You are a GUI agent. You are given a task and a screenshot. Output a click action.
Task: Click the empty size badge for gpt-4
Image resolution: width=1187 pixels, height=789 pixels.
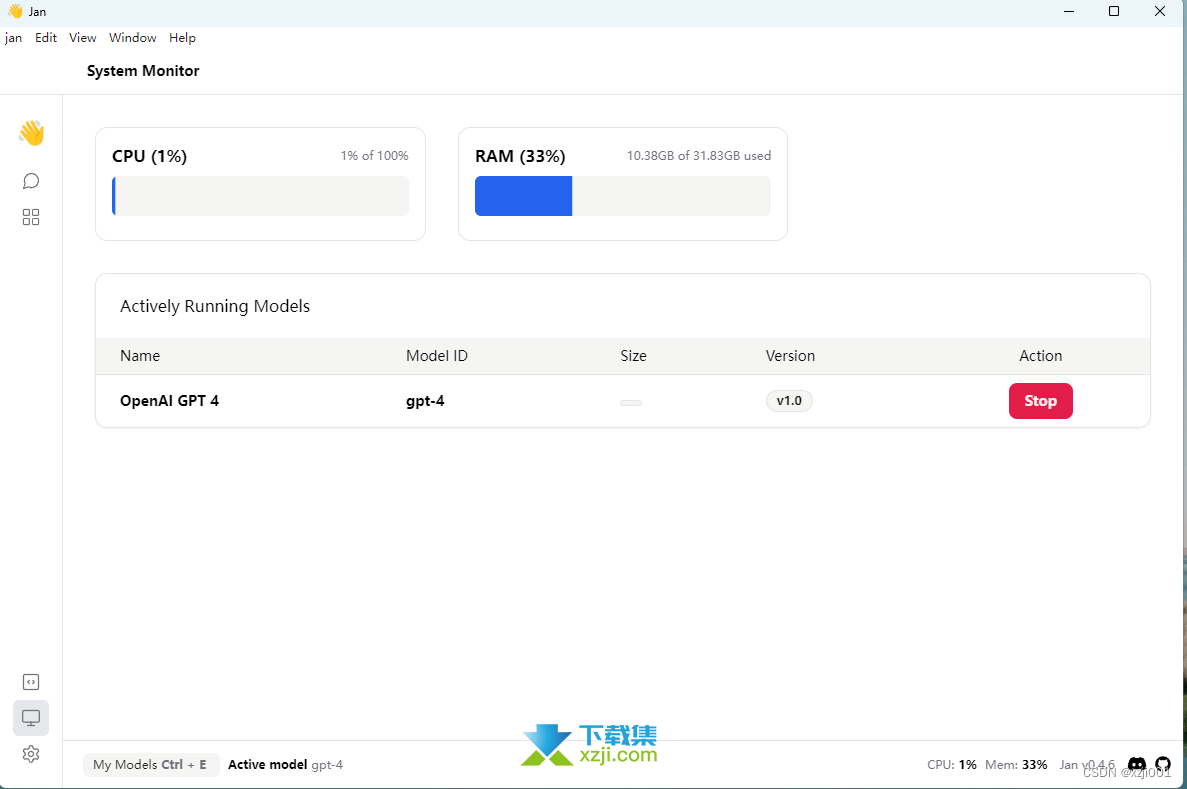(631, 403)
